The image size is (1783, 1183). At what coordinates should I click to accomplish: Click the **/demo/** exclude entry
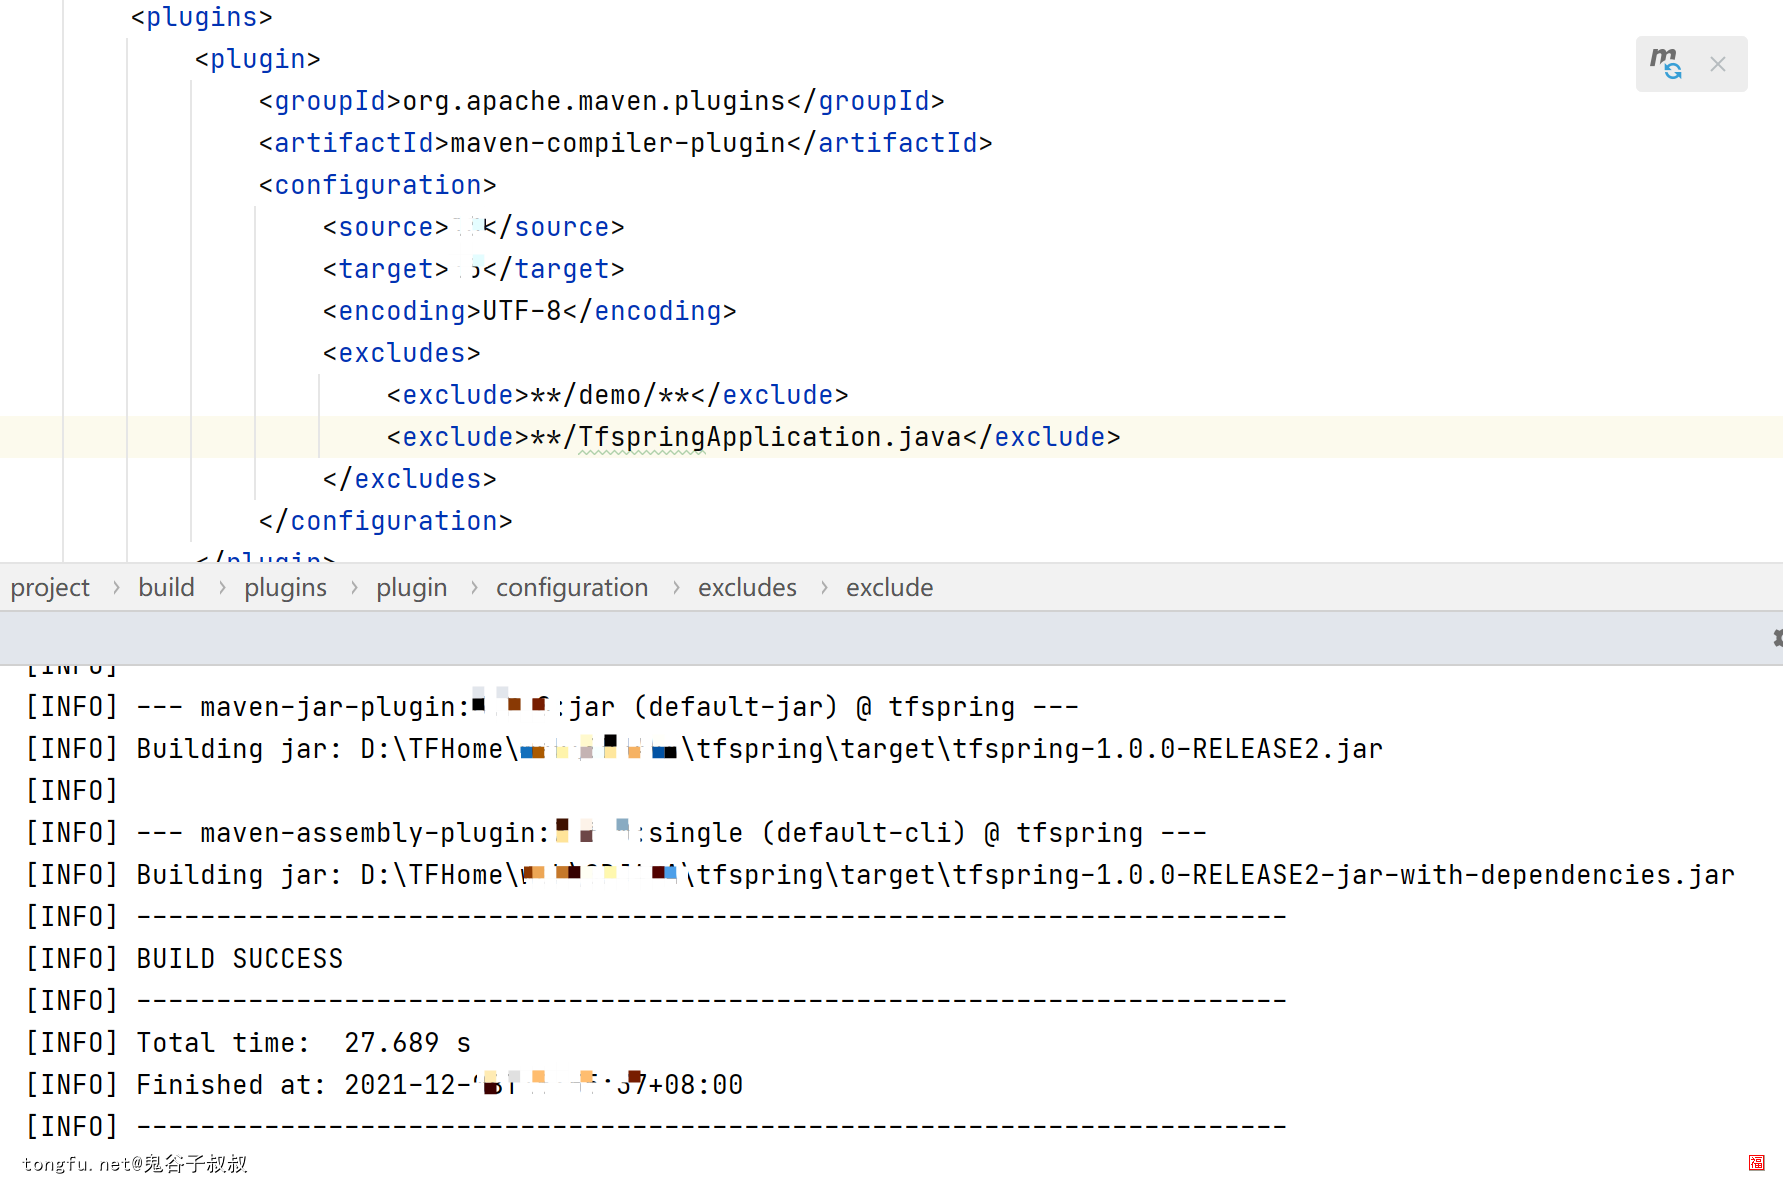tap(617, 395)
